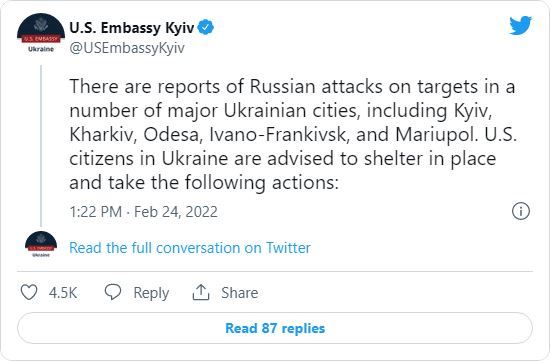Click the 4.5K likes count
551x363 pixels.
pyautogui.click(x=63, y=293)
